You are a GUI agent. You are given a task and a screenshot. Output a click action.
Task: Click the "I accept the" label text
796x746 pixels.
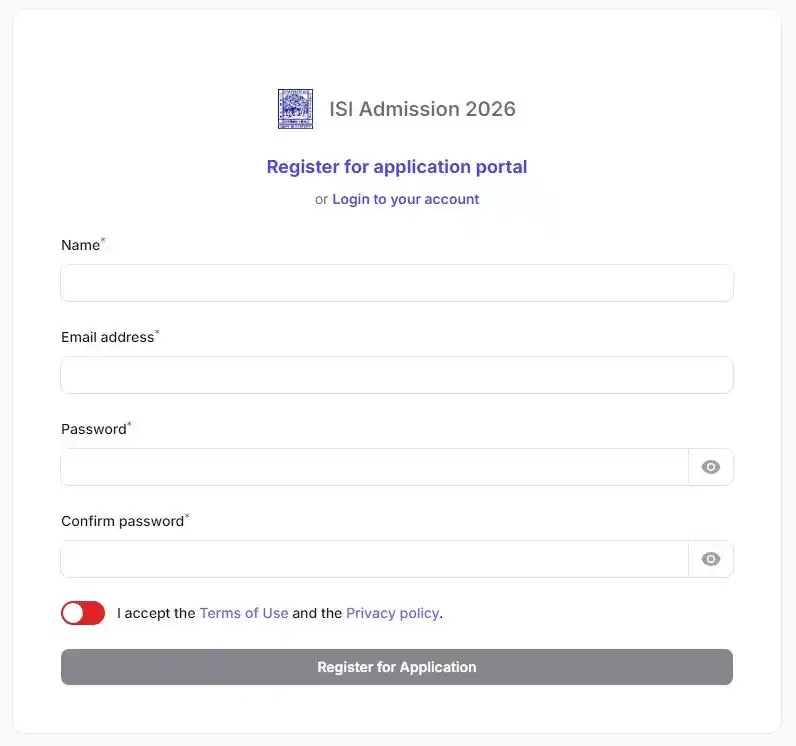156,613
